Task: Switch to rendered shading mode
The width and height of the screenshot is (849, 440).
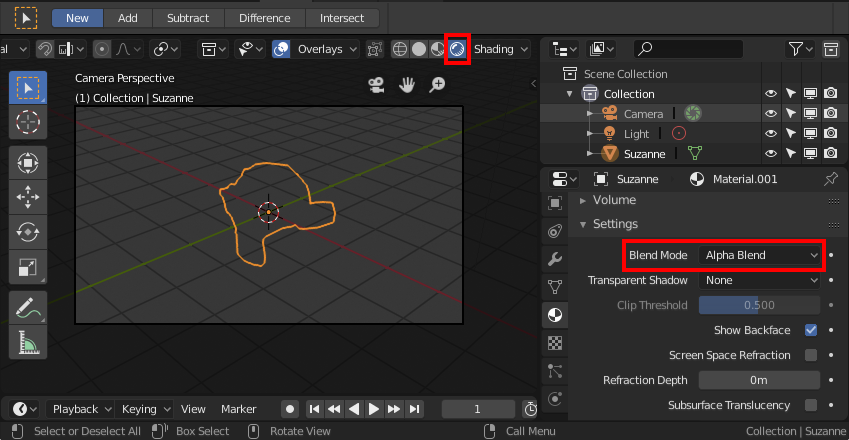Action: click(457, 49)
